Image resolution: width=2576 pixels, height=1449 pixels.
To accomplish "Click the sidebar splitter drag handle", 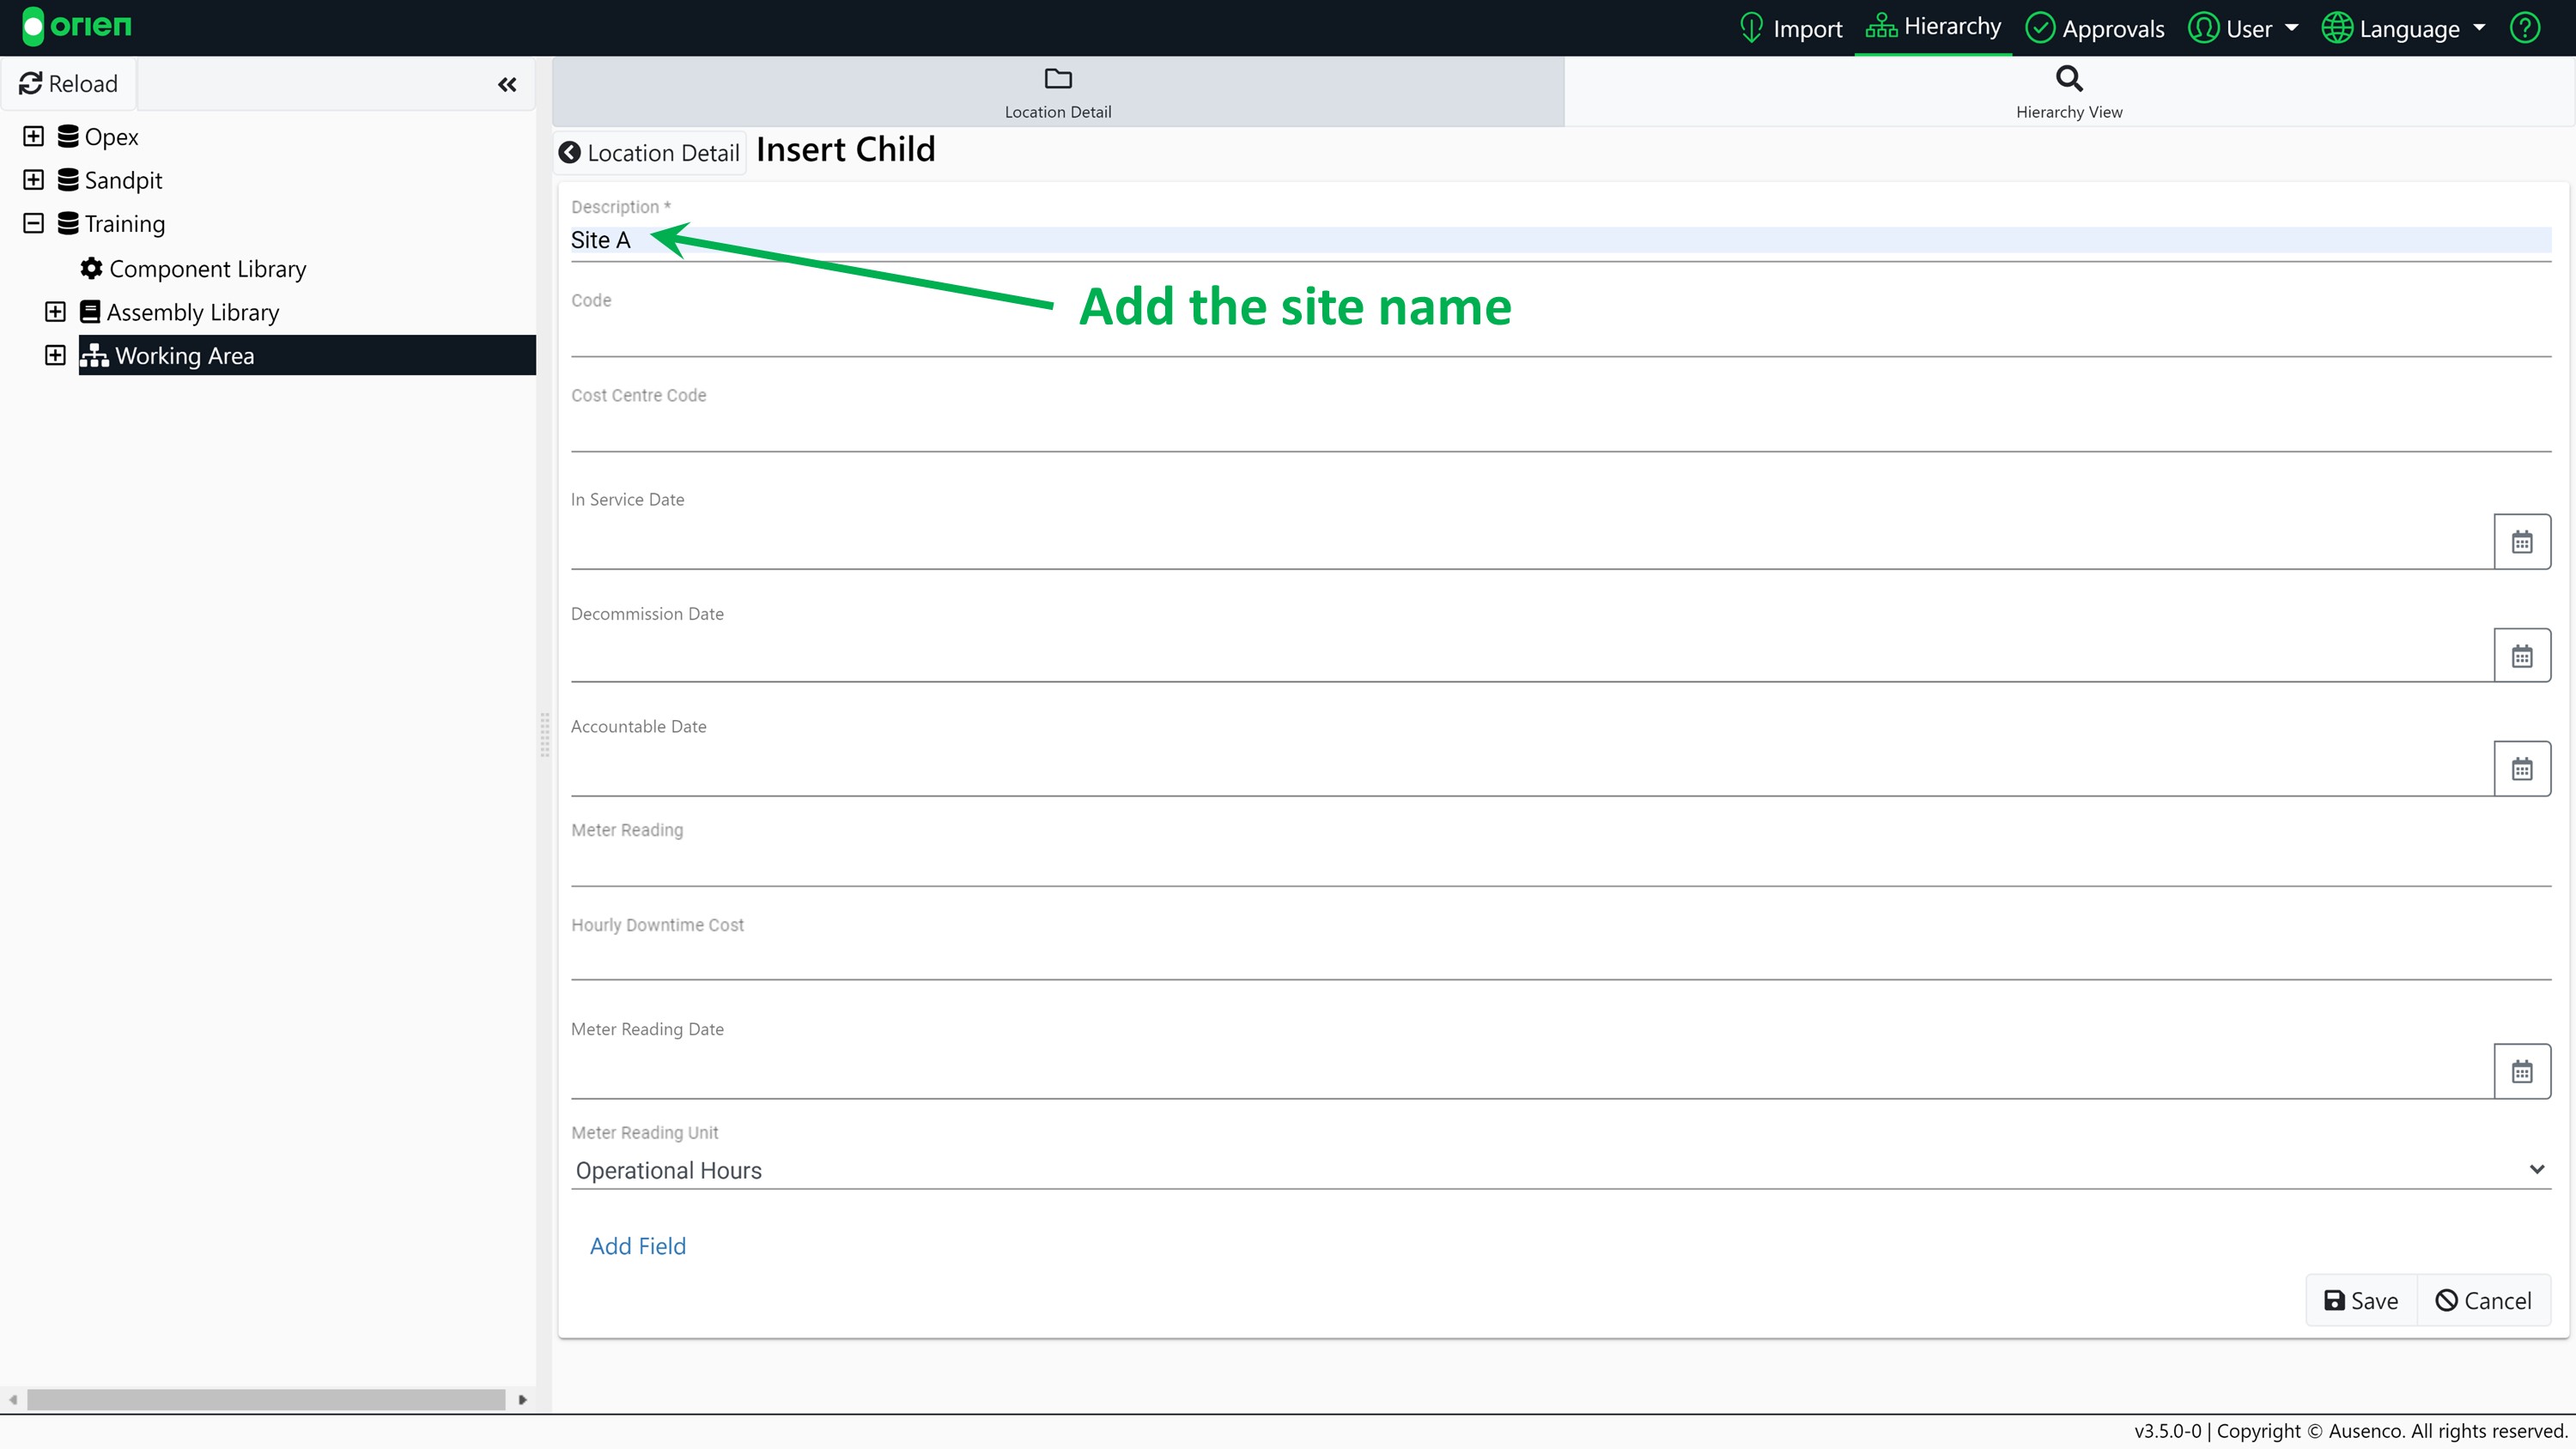I will [545, 735].
